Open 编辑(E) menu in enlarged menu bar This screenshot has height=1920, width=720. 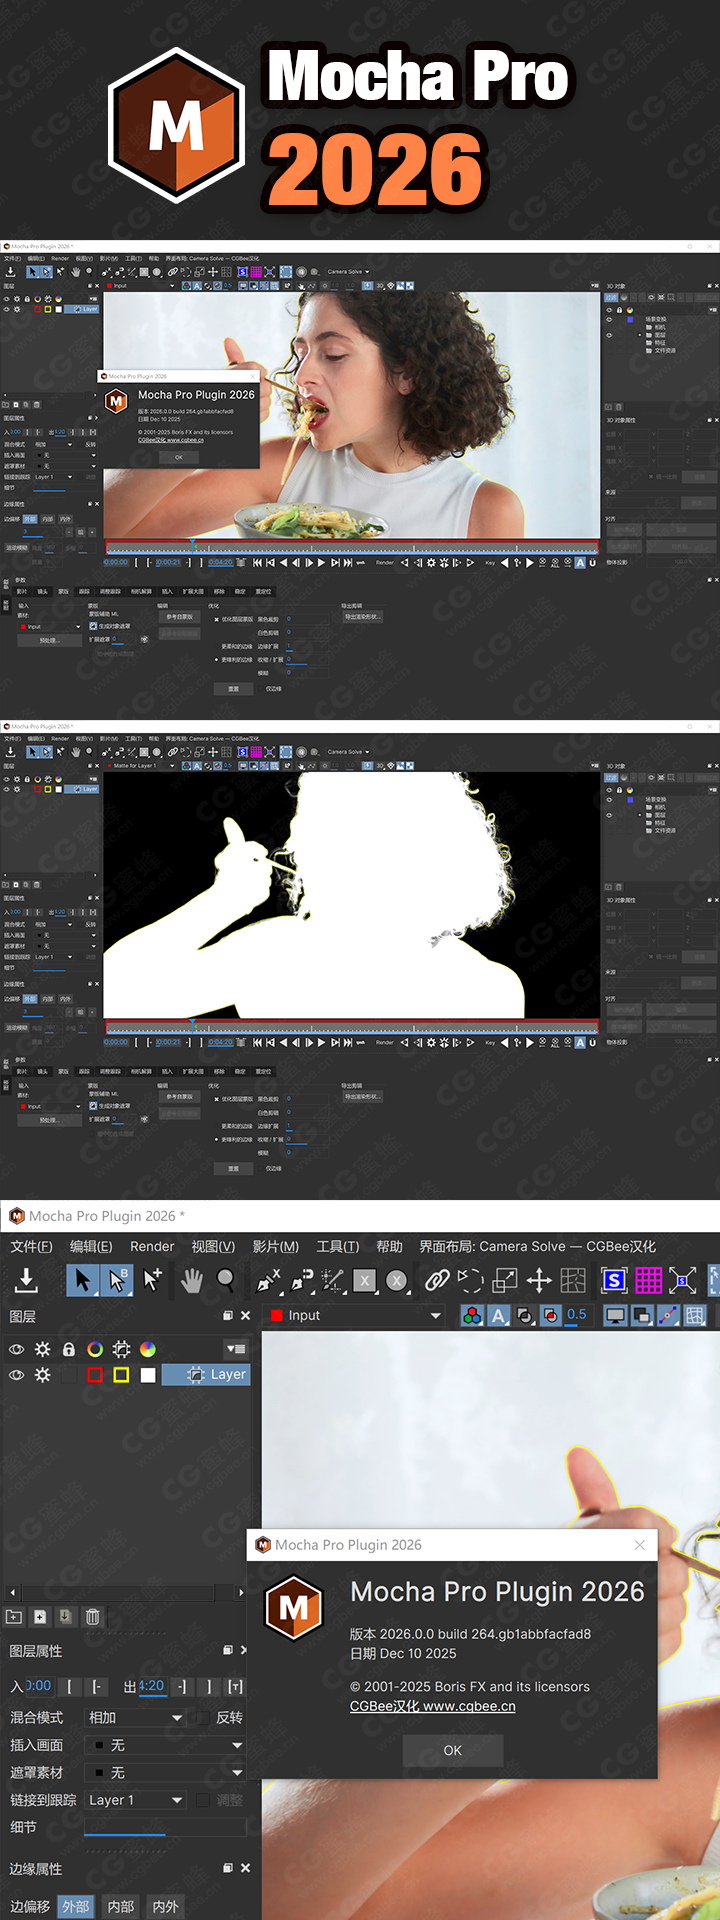[x=91, y=1246]
